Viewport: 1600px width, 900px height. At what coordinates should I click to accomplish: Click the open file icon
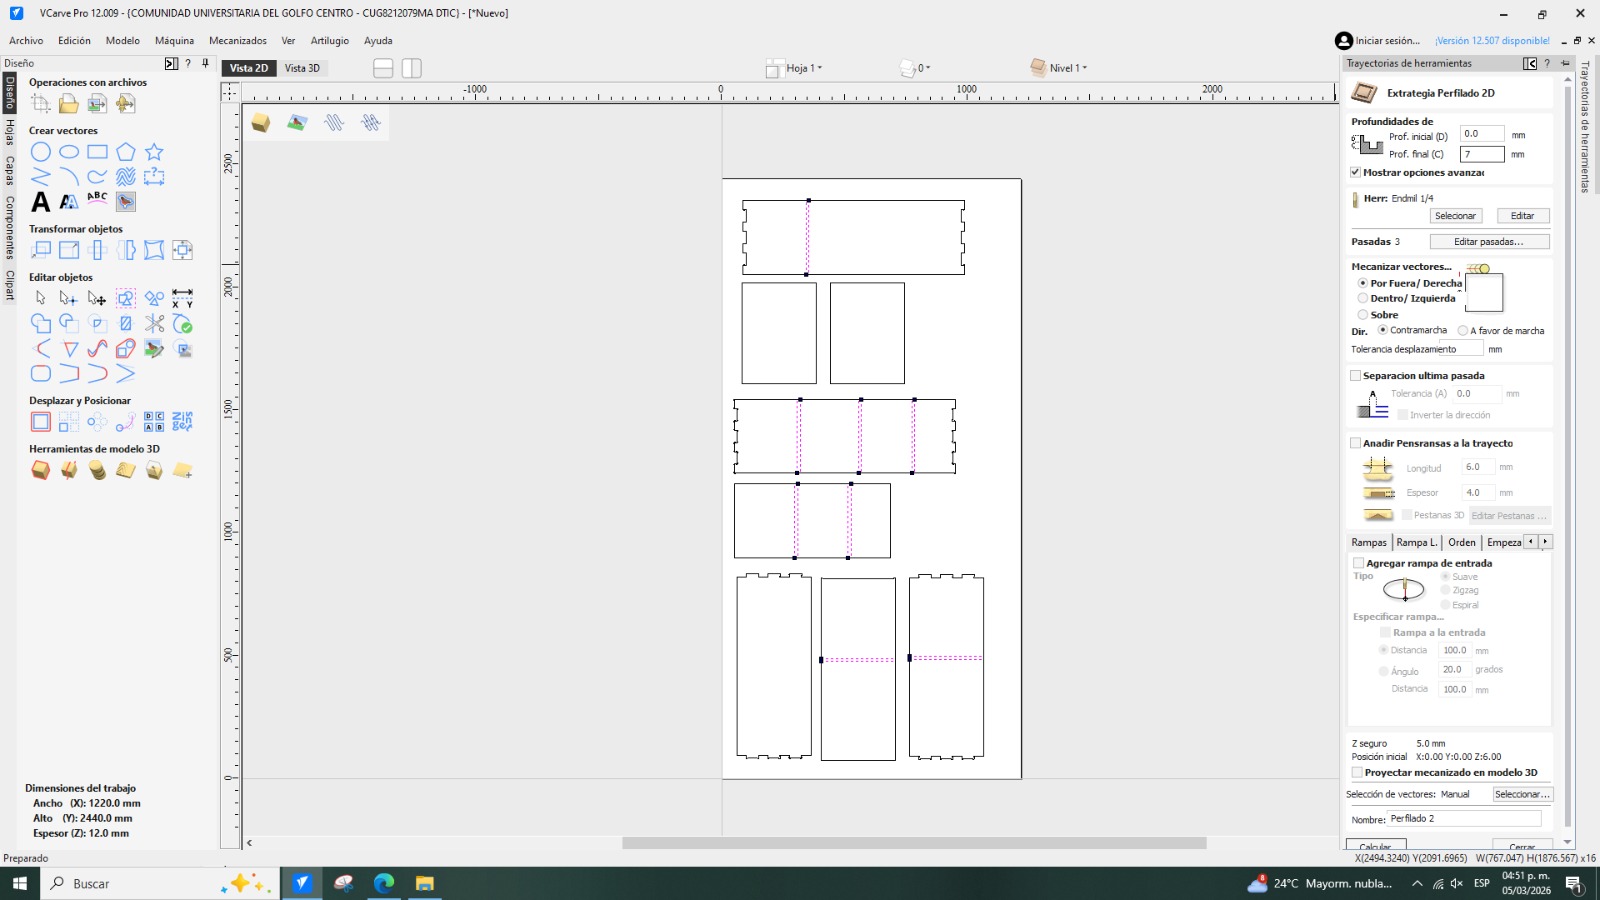69,103
